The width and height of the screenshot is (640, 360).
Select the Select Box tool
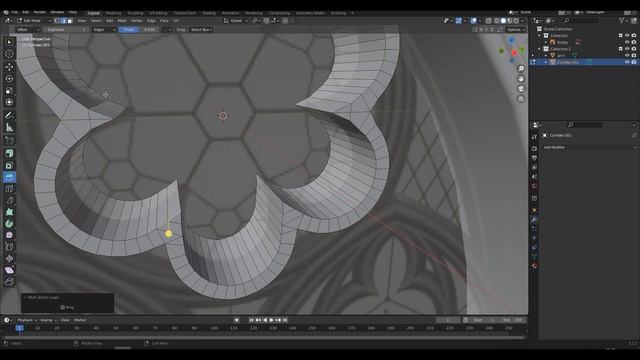click(x=9, y=42)
